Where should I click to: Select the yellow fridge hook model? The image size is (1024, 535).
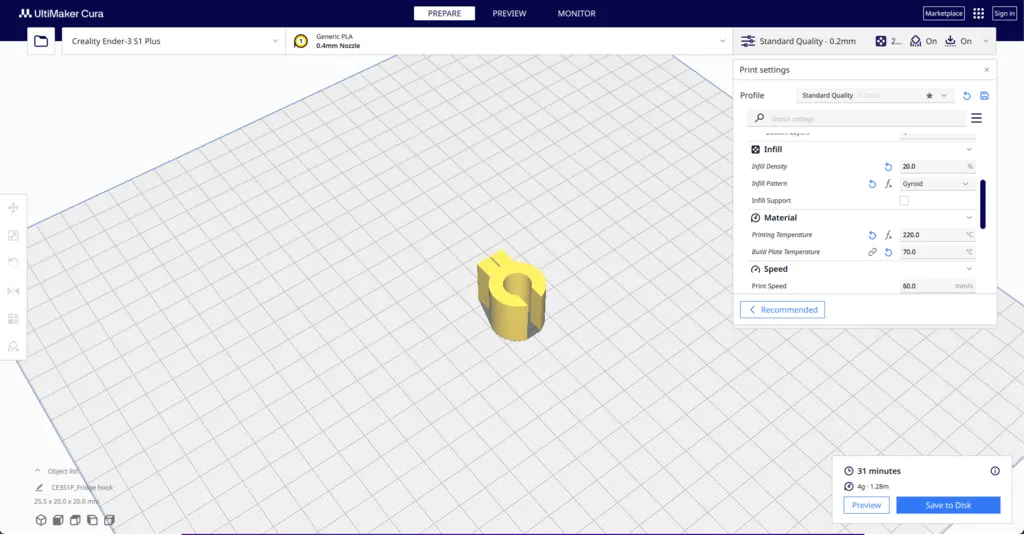[511, 295]
